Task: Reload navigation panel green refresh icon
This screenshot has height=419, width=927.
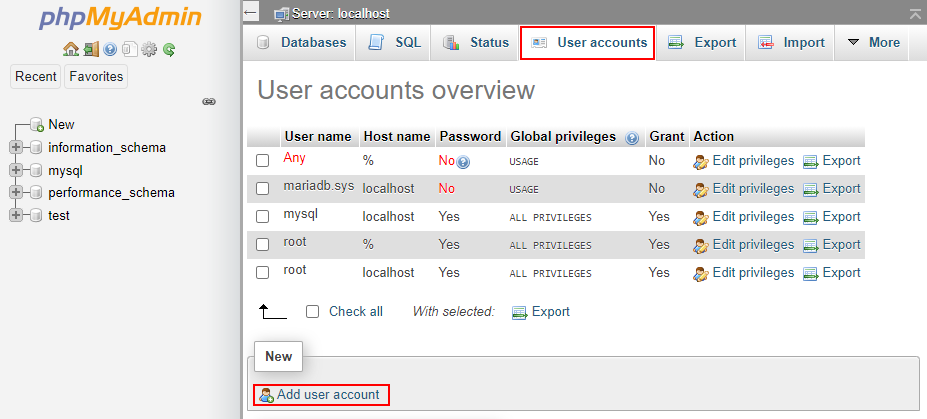Action: (x=169, y=50)
